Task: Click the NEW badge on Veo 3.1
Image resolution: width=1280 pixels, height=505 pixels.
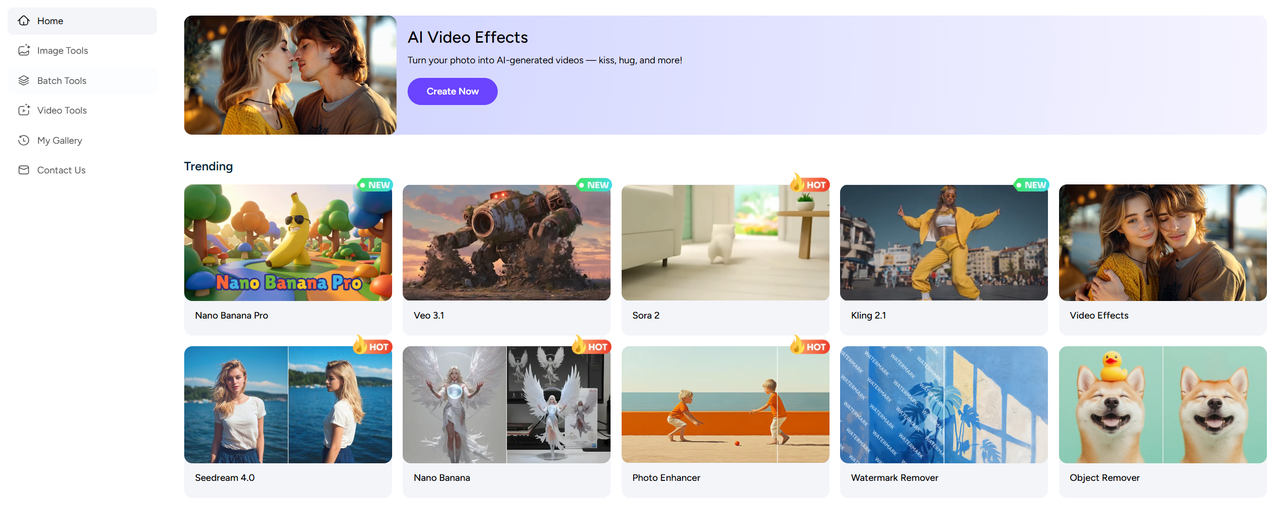Action: click(x=593, y=185)
